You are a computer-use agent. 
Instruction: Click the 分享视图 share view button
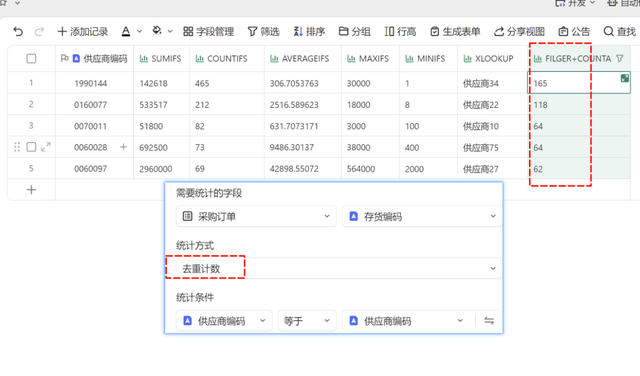click(x=520, y=31)
